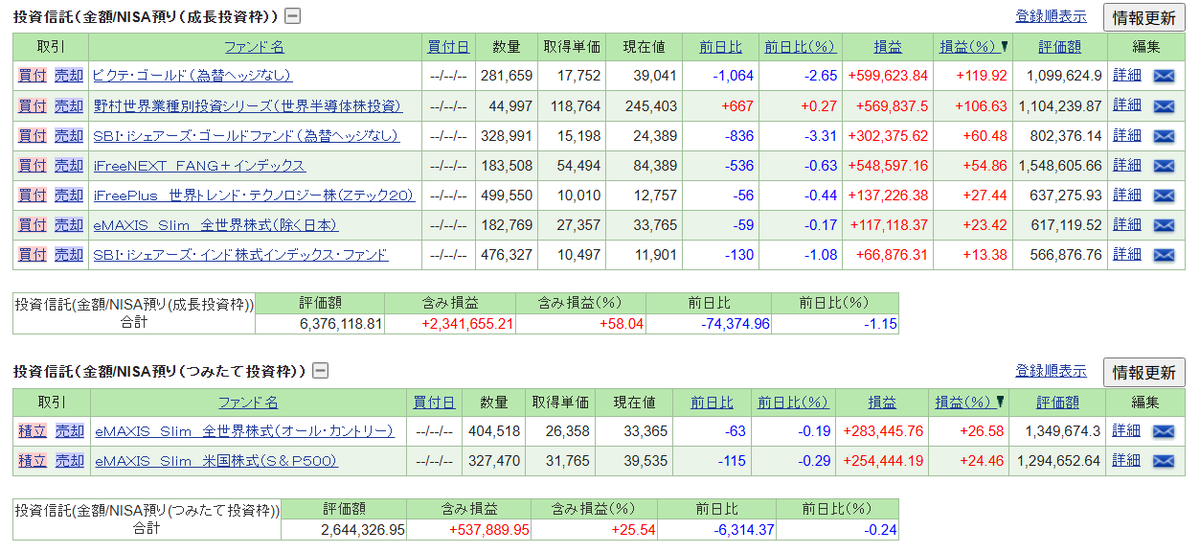Click 売却 for ピクテ・ゴールド
This screenshot has width=1200, height=553.
(x=69, y=76)
